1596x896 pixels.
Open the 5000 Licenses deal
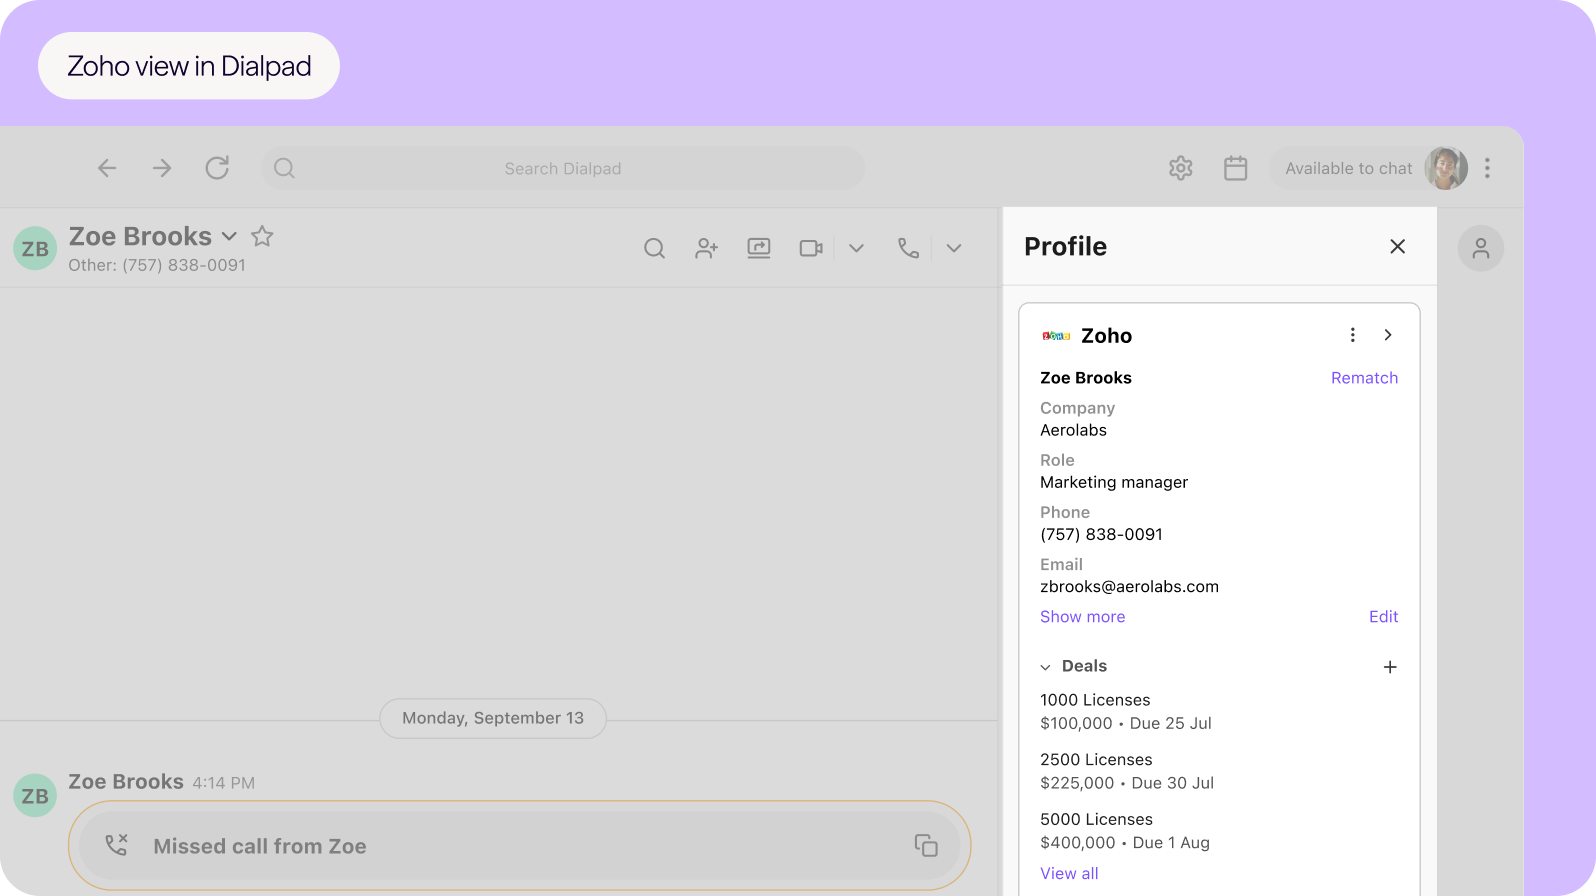pos(1096,820)
